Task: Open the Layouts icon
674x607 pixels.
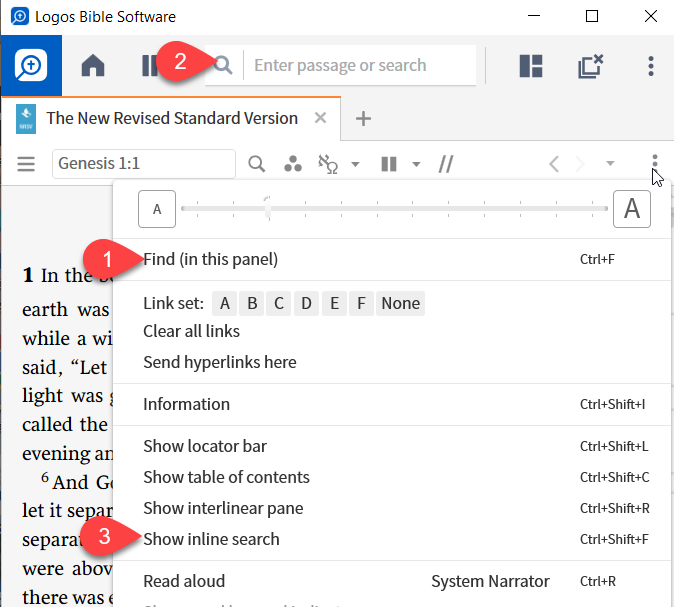Action: pos(531,66)
